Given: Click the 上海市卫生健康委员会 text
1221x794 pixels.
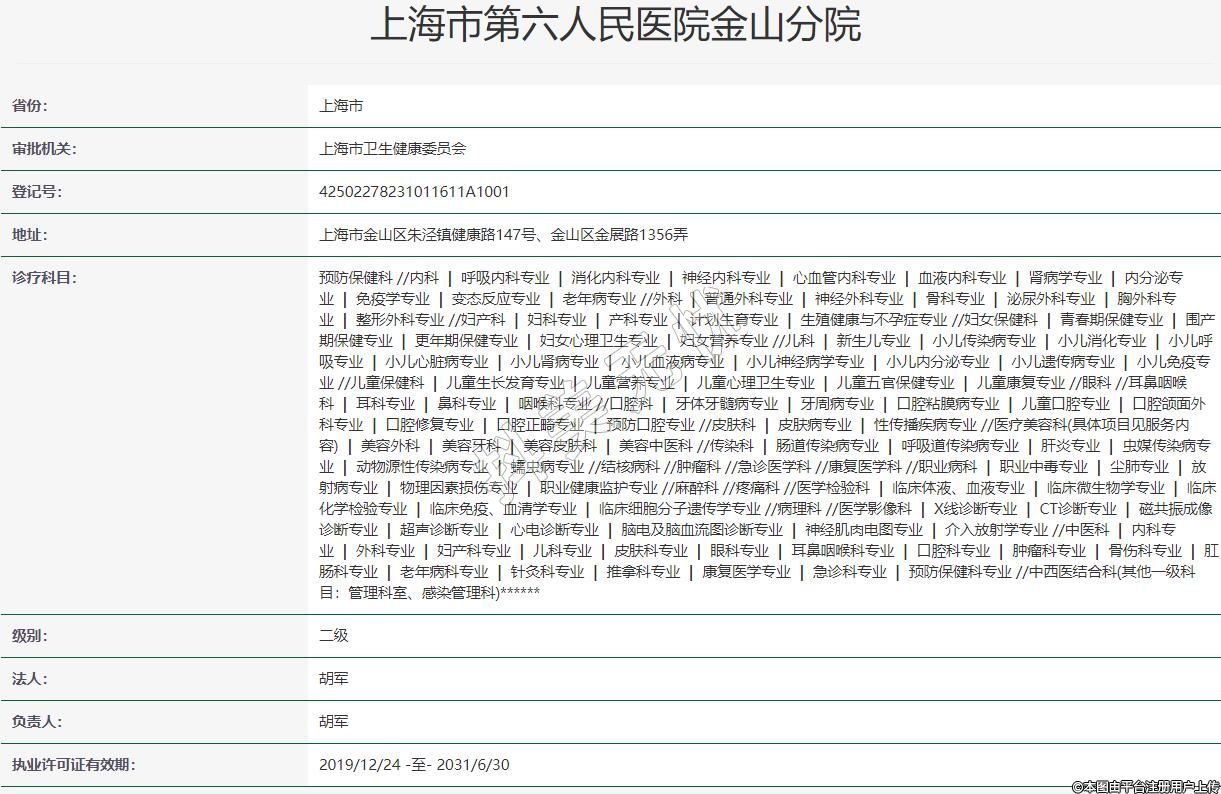Looking at the screenshot, I should point(392,149).
